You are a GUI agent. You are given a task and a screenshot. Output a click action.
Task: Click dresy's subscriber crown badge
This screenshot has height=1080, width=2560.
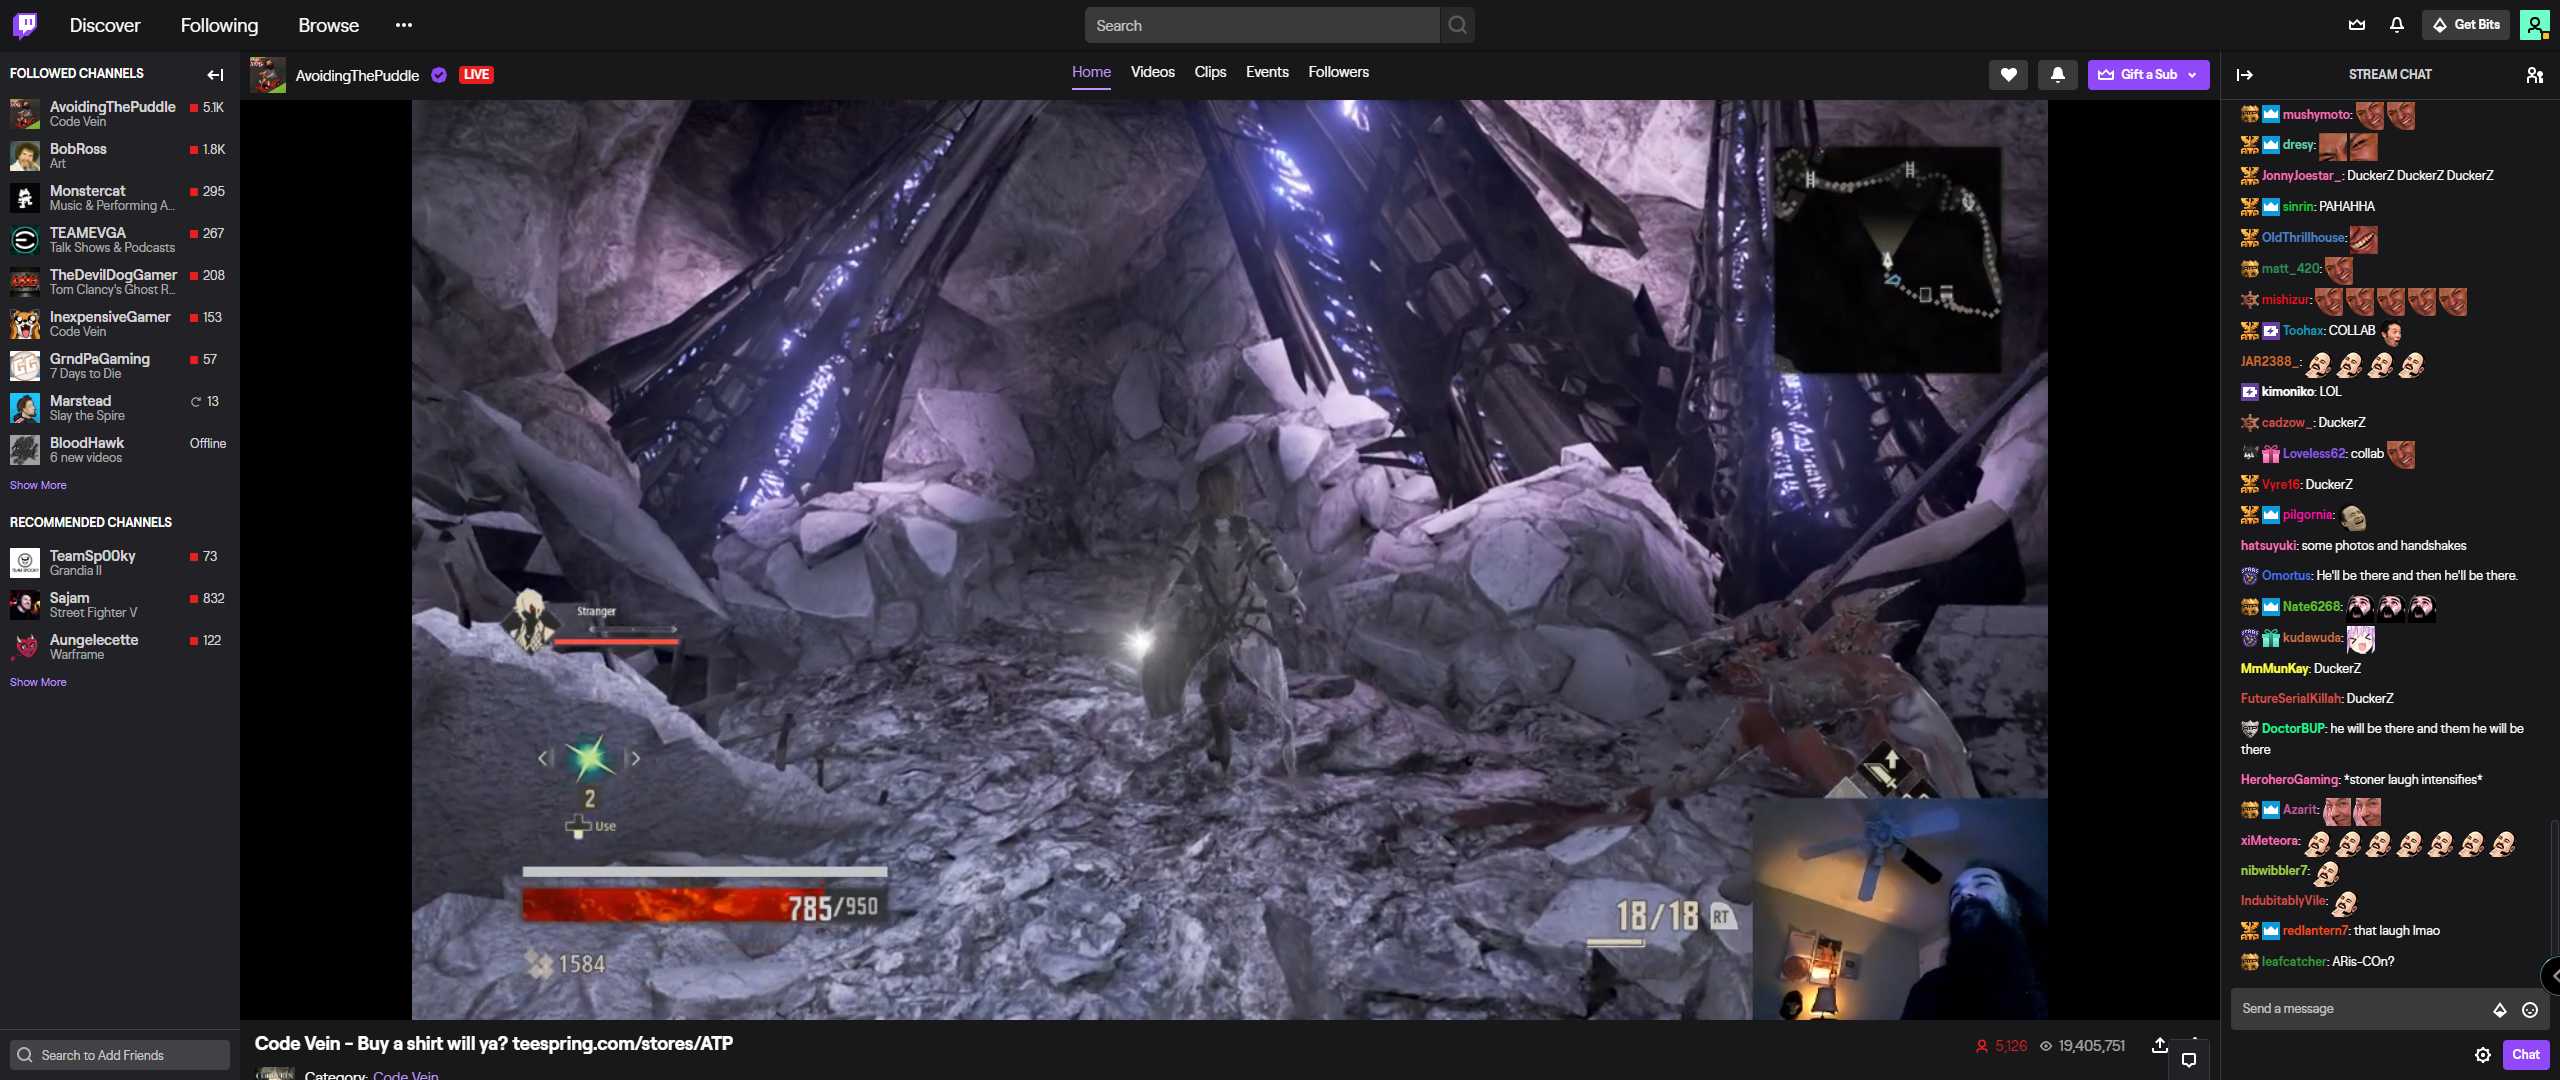(x=2271, y=145)
